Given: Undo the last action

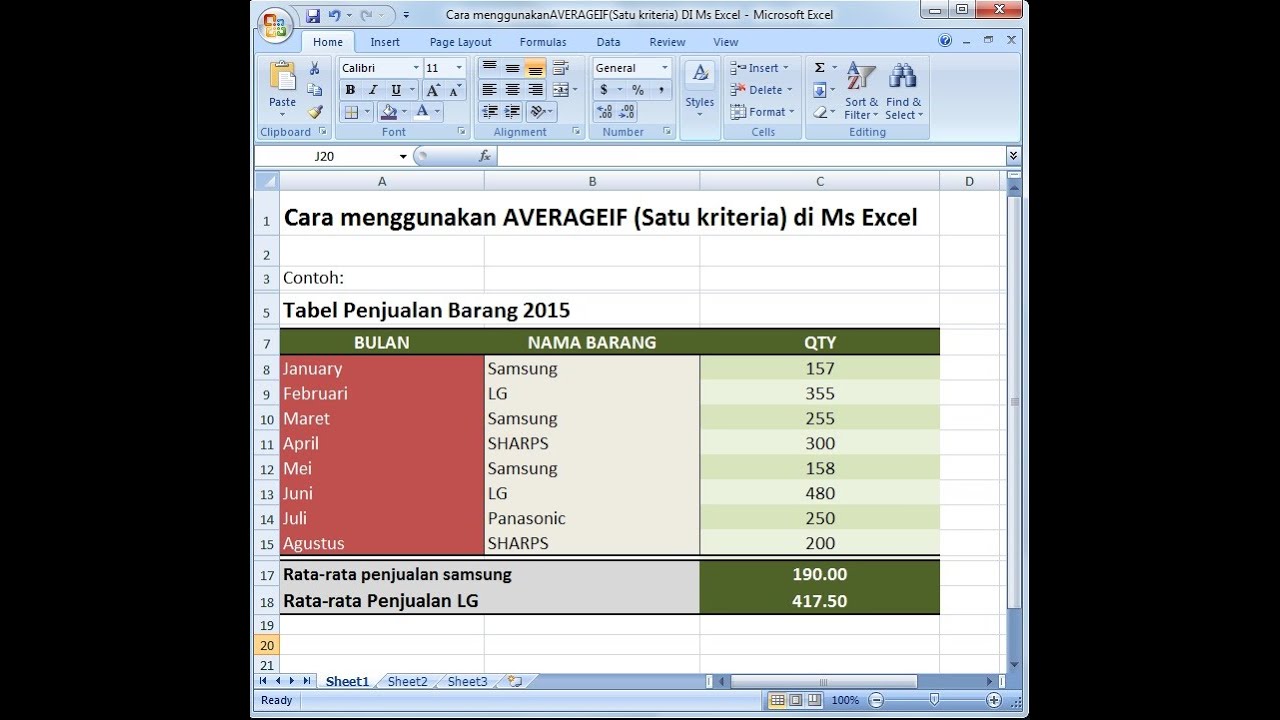Looking at the screenshot, I should click(335, 15).
